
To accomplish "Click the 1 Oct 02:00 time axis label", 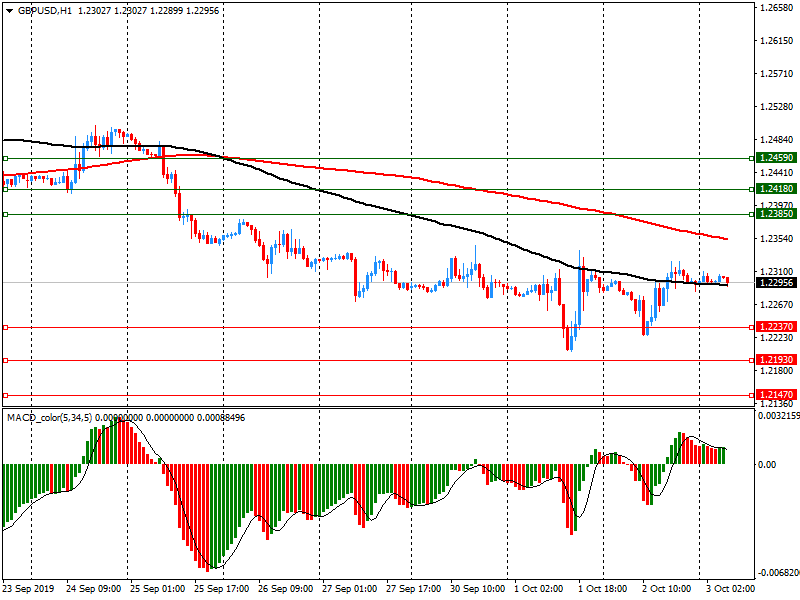I will tap(538, 589).
